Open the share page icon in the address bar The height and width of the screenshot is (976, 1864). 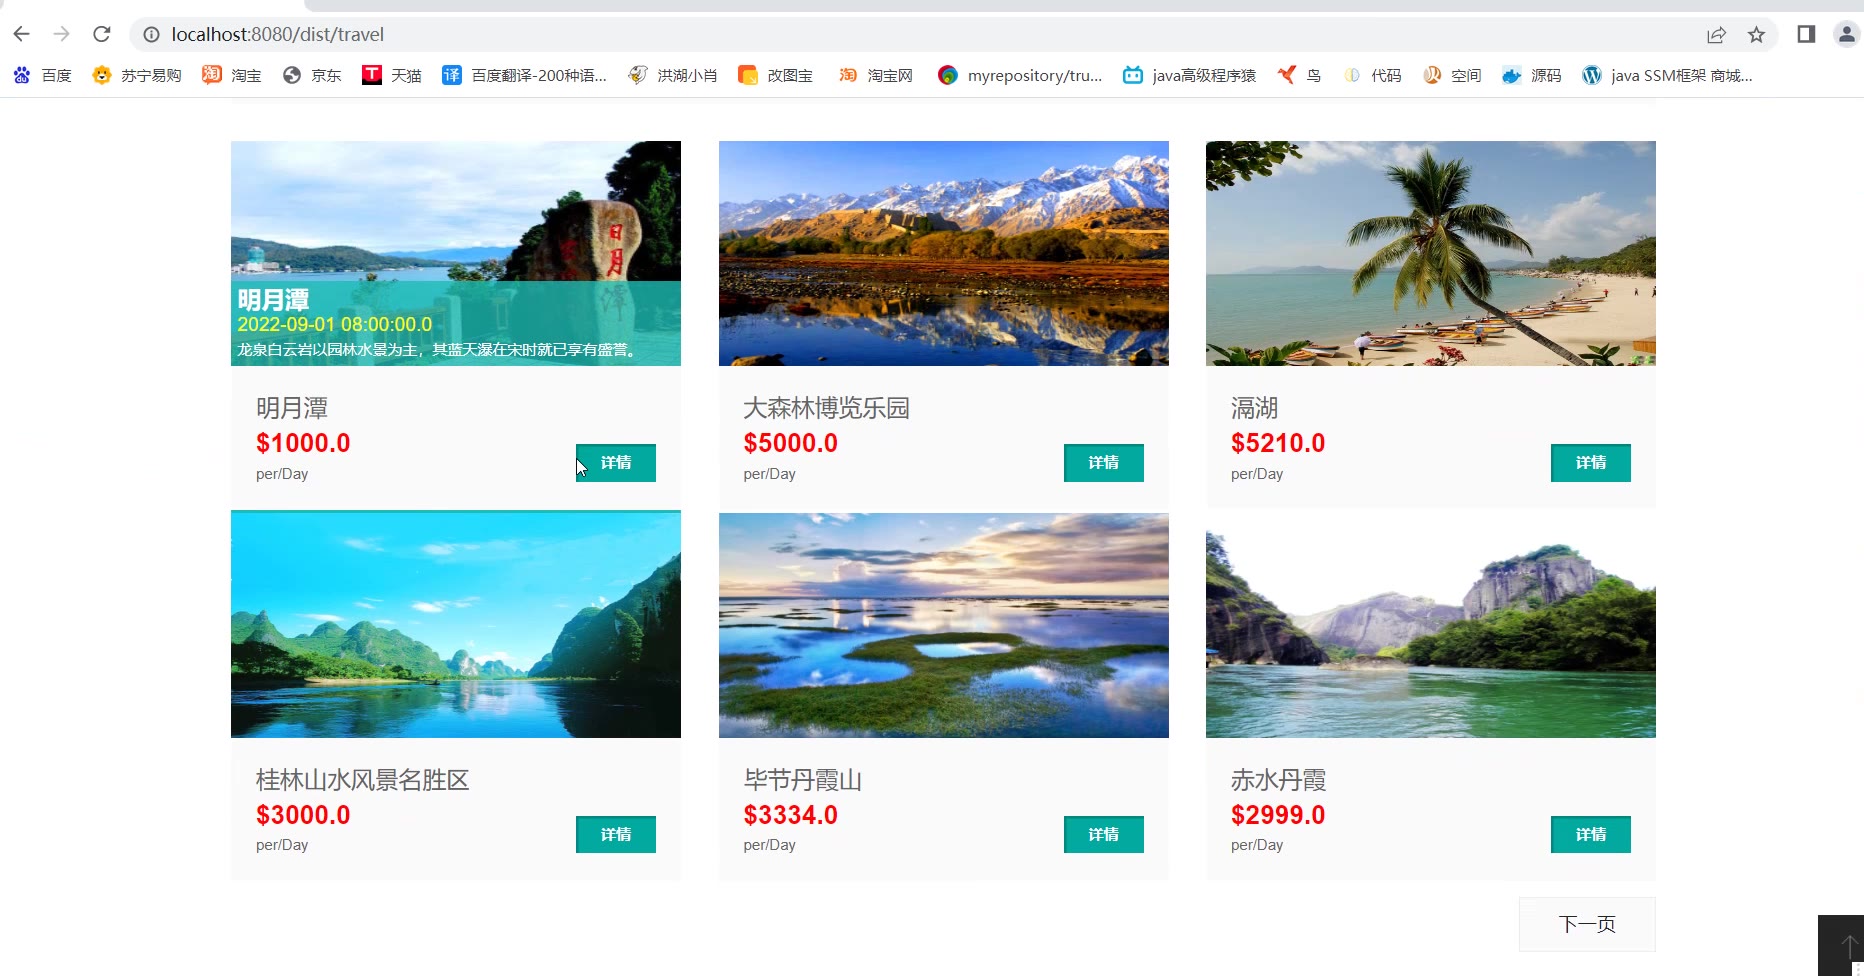(x=1716, y=35)
